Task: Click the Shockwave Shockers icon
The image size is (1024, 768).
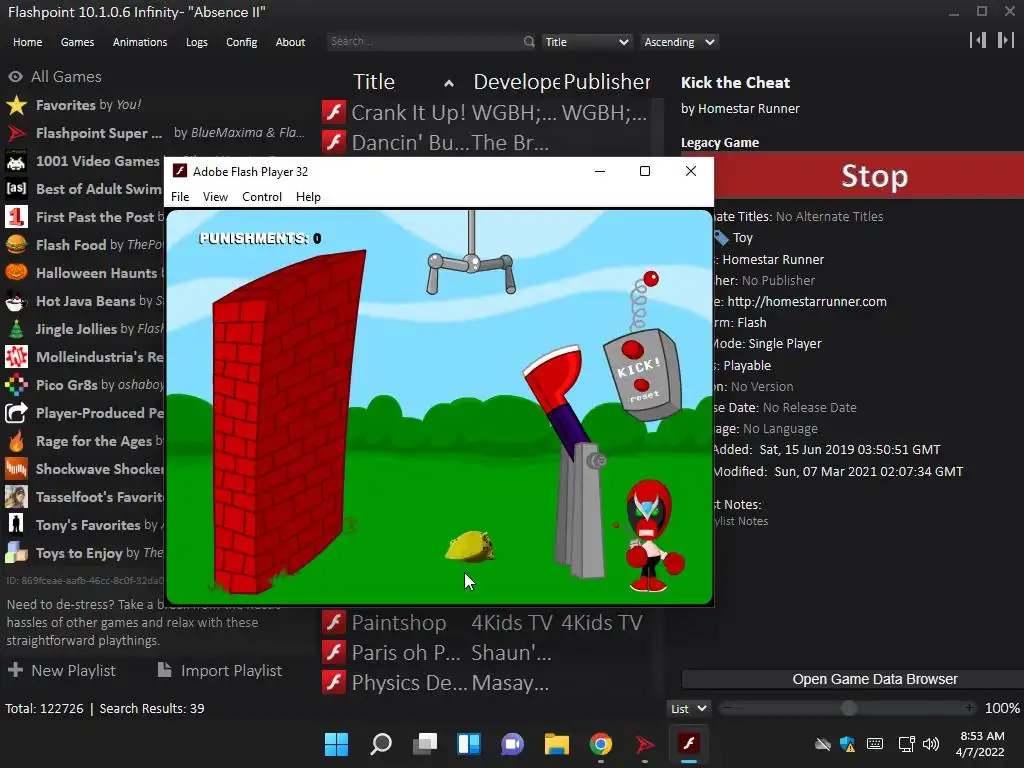Action: point(16,469)
